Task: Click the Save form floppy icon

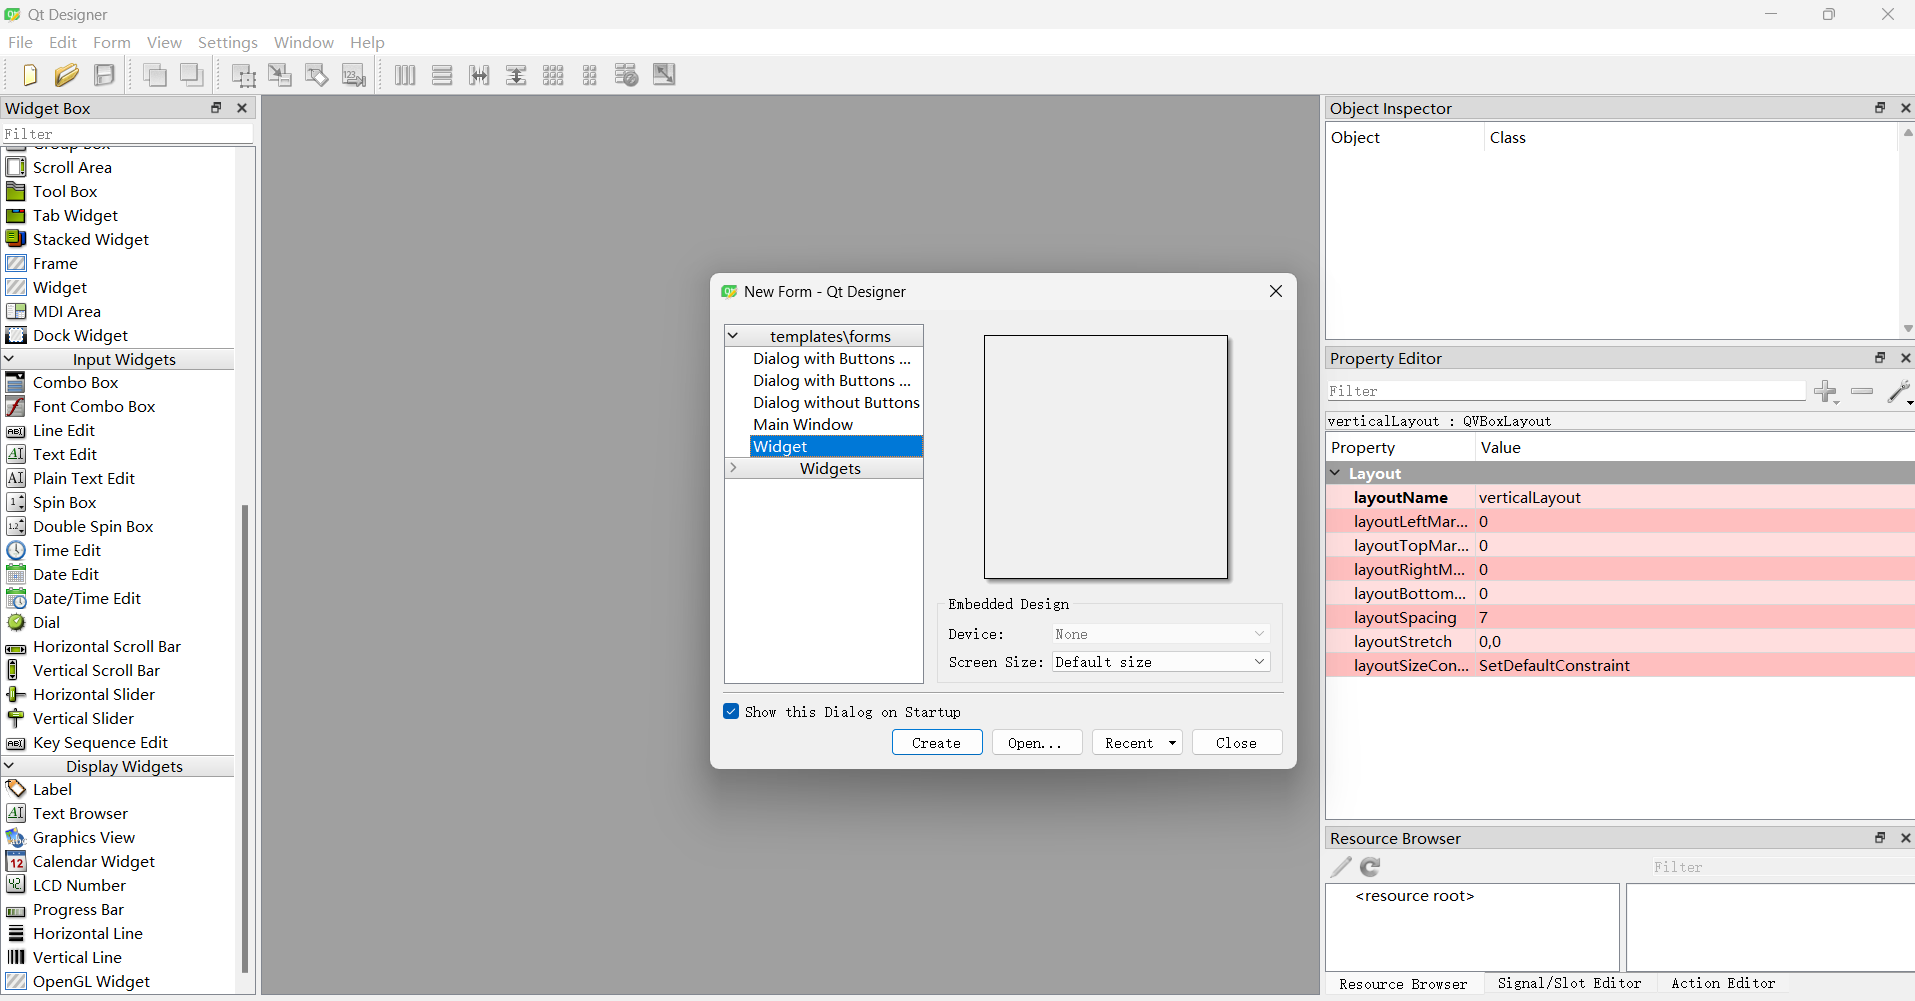Action: pyautogui.click(x=104, y=75)
